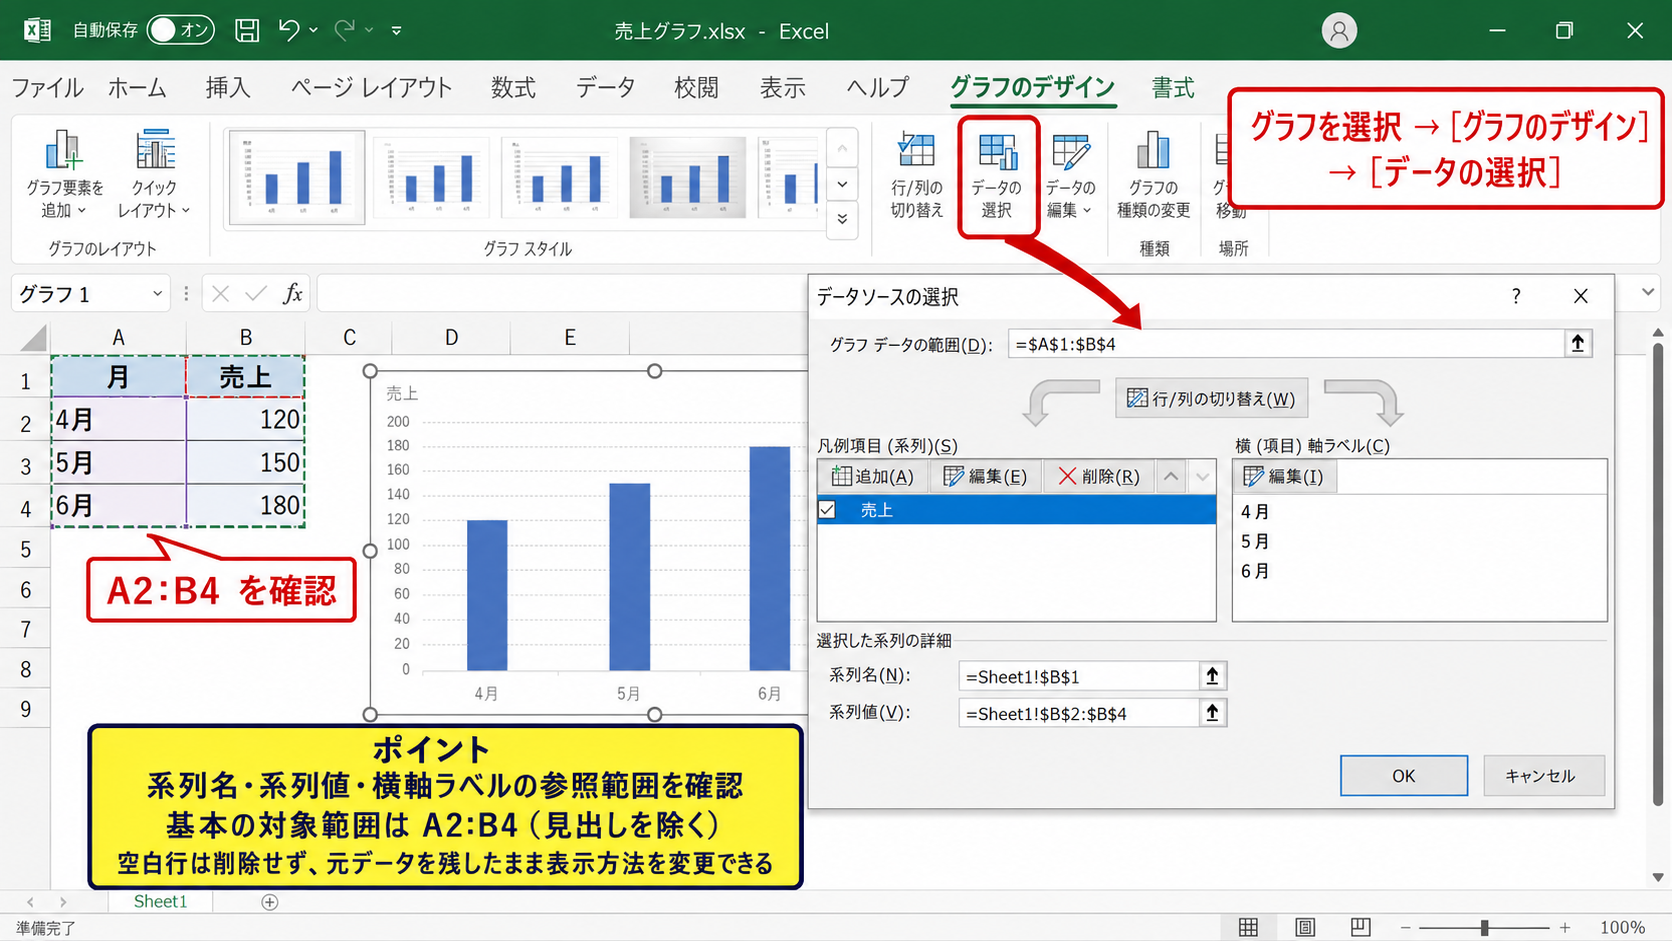Click the zoom slider handle
This screenshot has width=1672, height=941.
tap(1484, 928)
